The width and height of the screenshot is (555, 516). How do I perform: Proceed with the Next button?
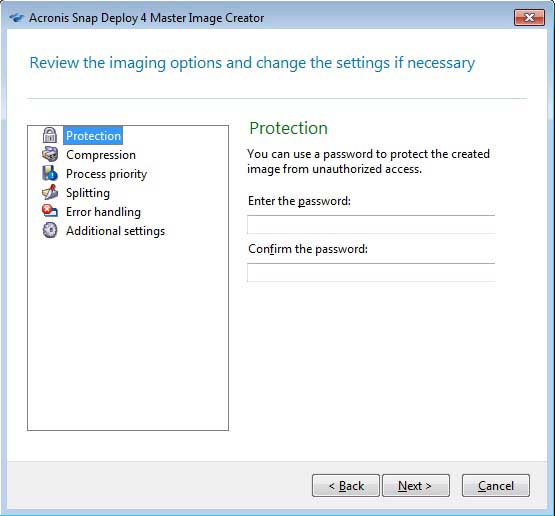[416, 486]
